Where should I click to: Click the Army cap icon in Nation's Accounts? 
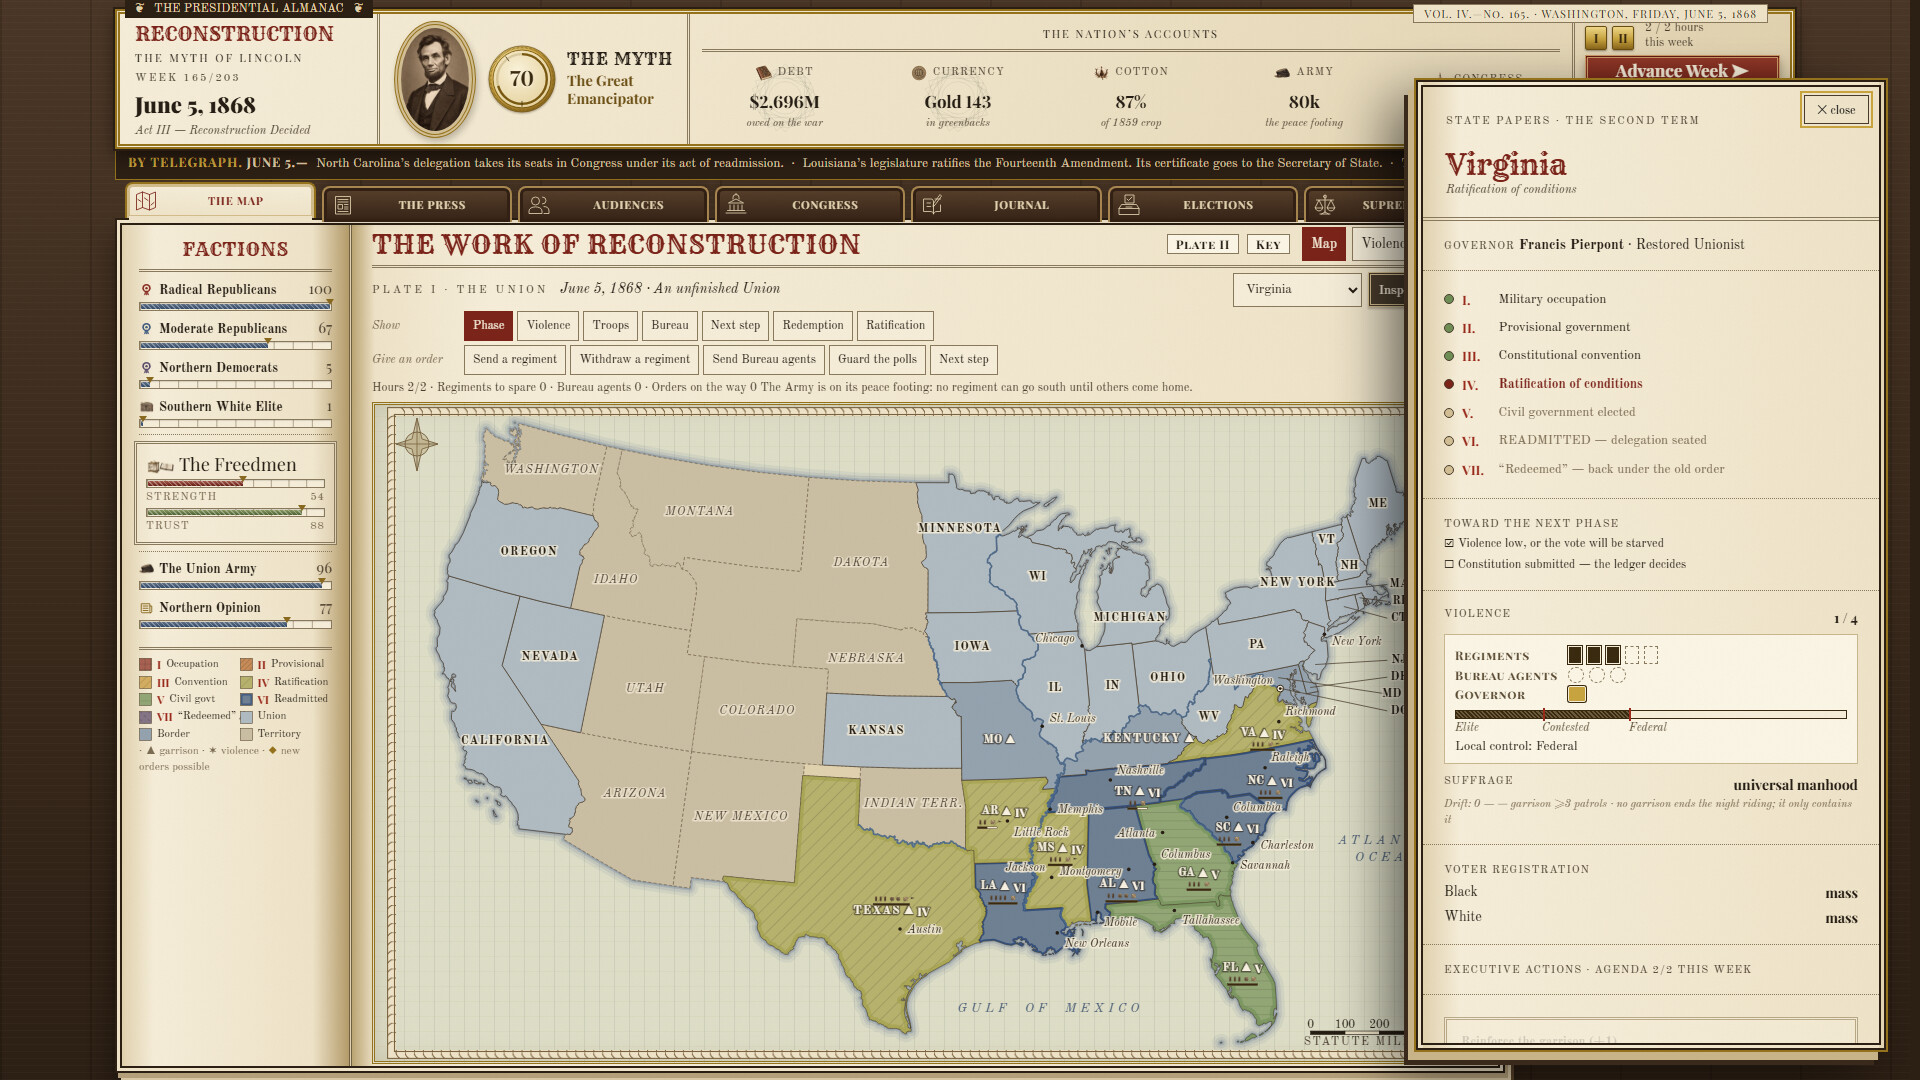(1282, 72)
